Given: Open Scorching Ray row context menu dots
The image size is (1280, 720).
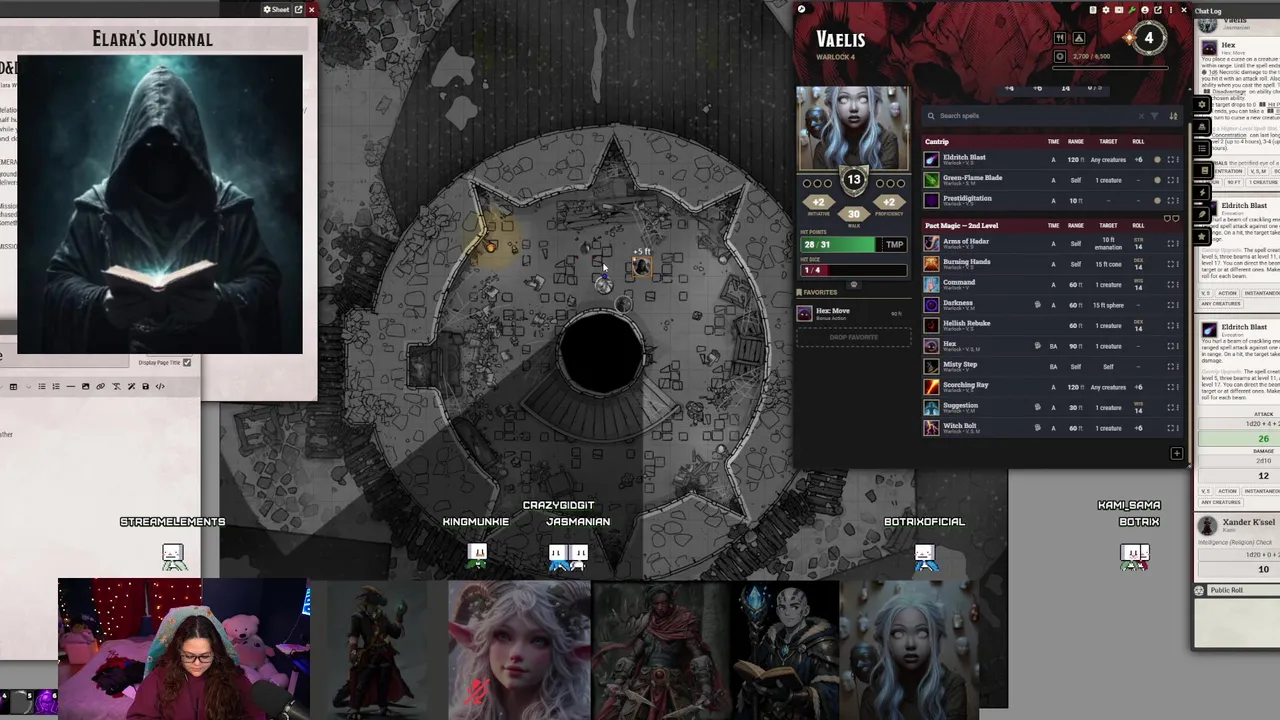Looking at the screenshot, I should [1178, 387].
